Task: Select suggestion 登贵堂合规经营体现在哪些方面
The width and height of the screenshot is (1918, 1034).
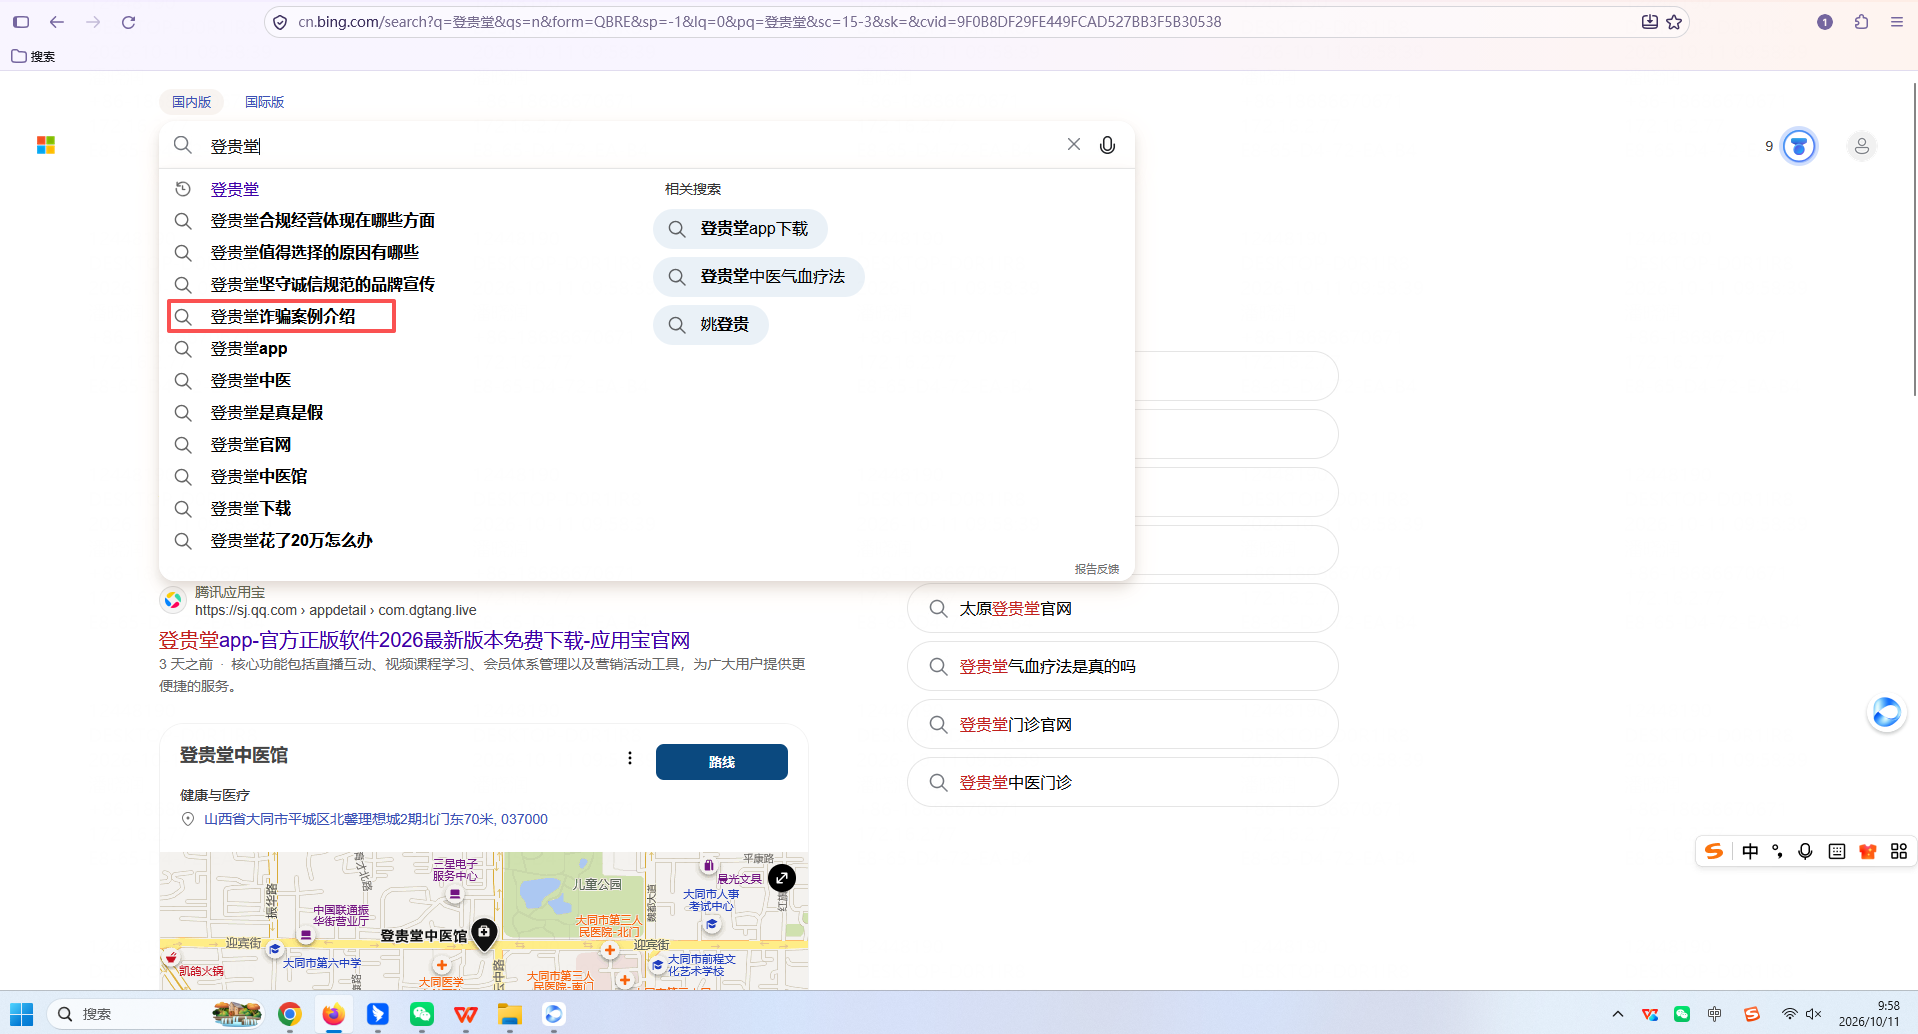Action: coord(322,221)
